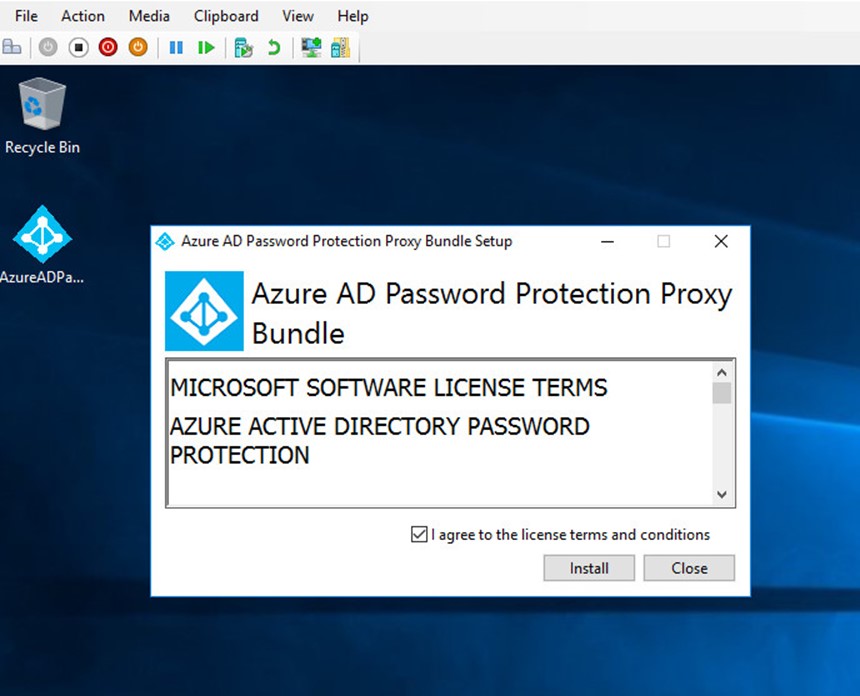Reset the virtual machine with green play icon
The width and height of the screenshot is (860, 696).
point(206,48)
